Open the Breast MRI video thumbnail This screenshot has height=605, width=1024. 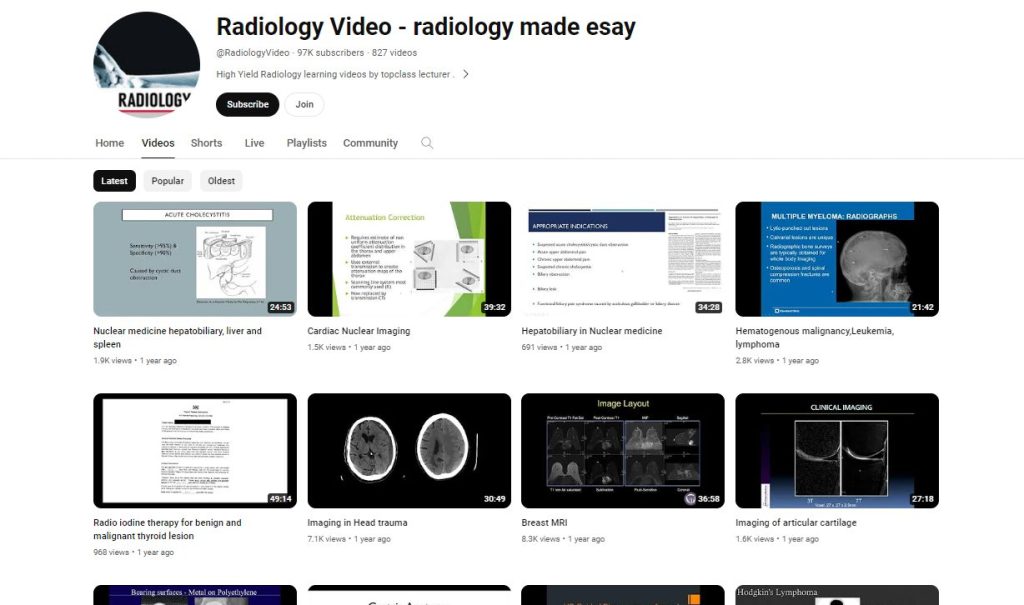(623, 451)
